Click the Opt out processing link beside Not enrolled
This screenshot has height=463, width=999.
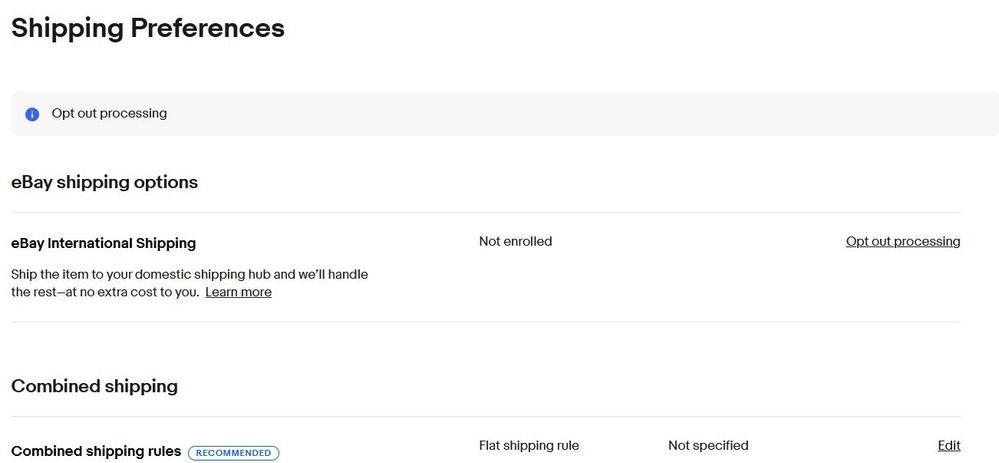coord(902,241)
